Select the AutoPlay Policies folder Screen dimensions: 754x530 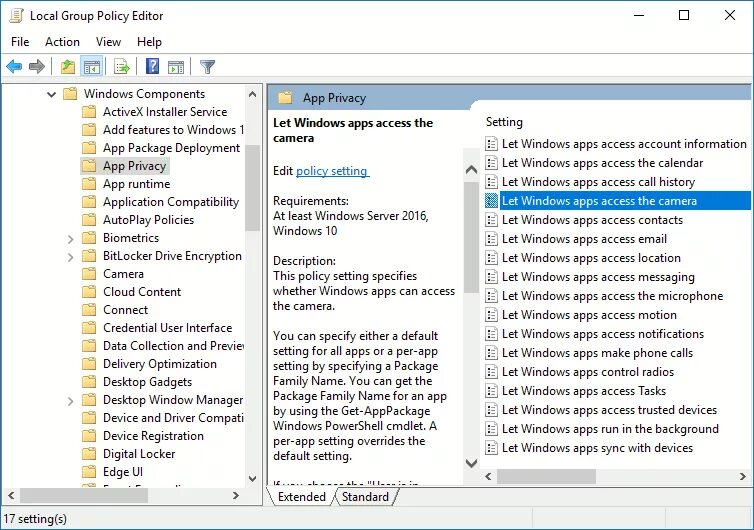[x=148, y=220]
